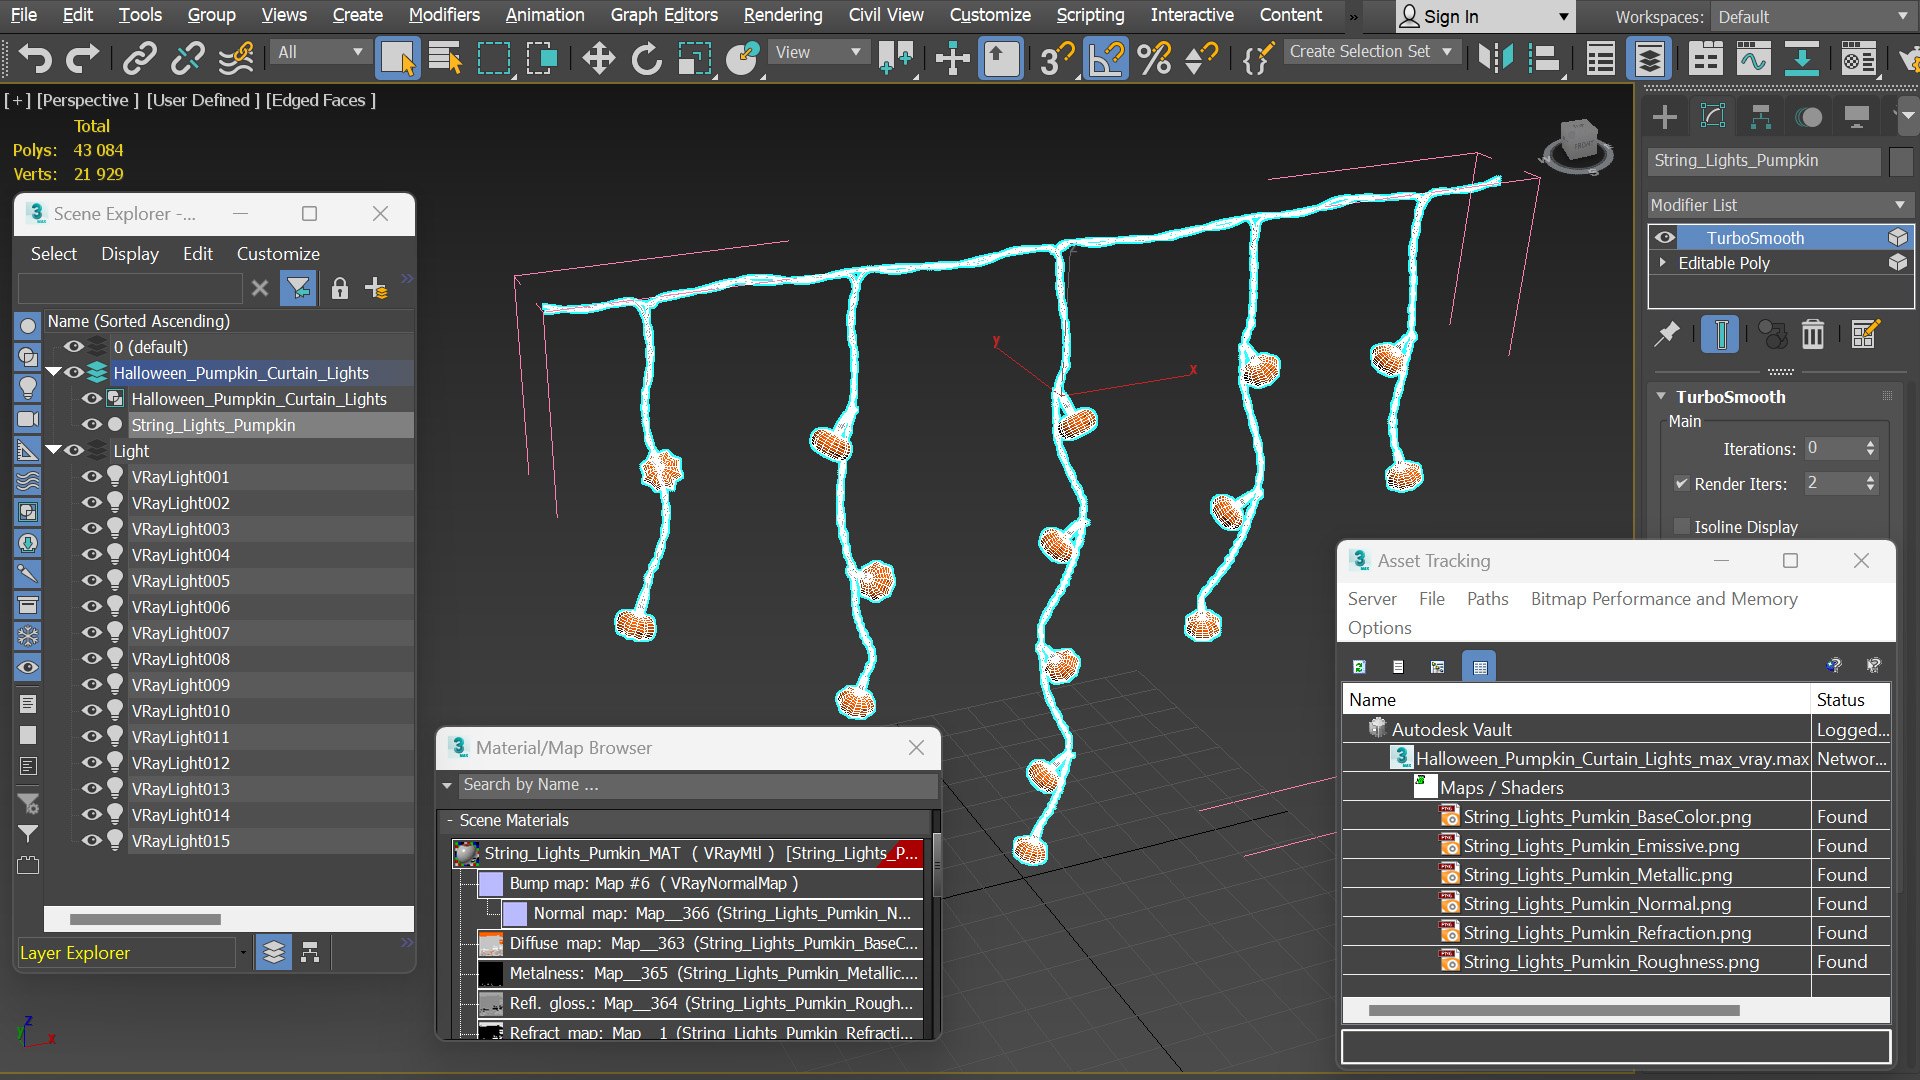Open the View reference coordinate dropdown
The height and width of the screenshot is (1080, 1920).
pos(818,52)
